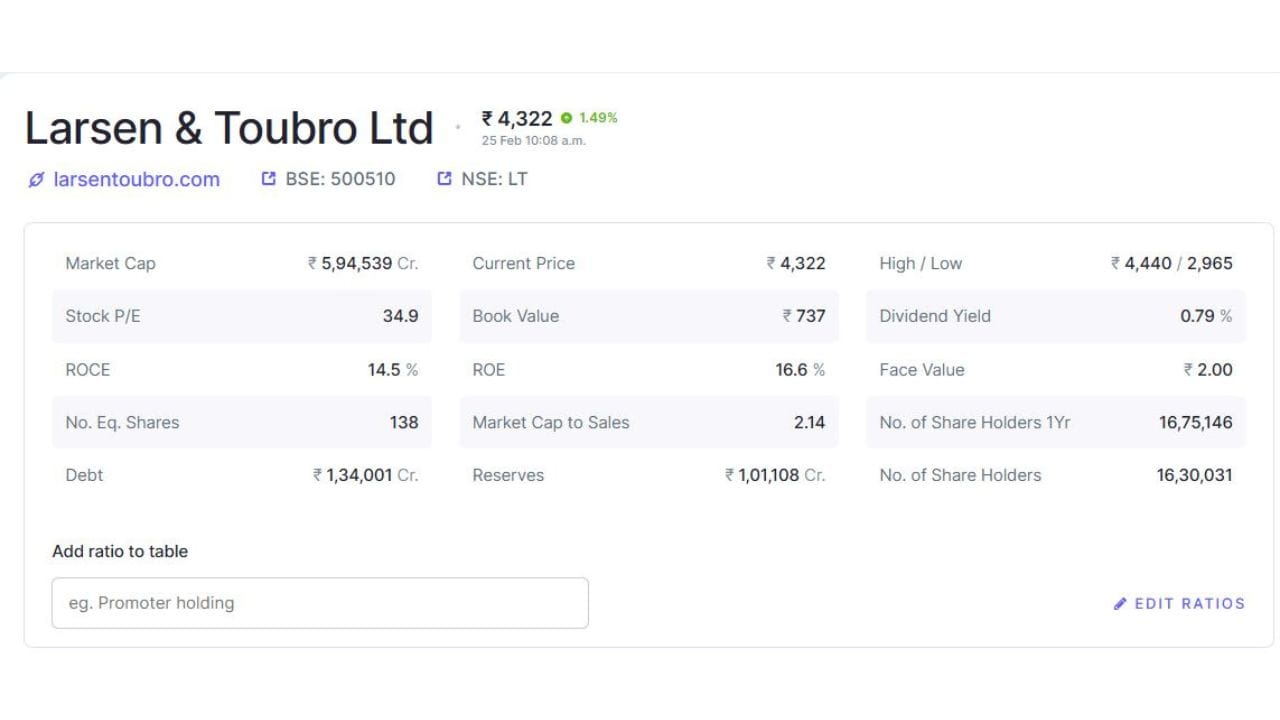Image resolution: width=1280 pixels, height=720 pixels.
Task: Click the external link icon before NSE
Action: pos(444,179)
